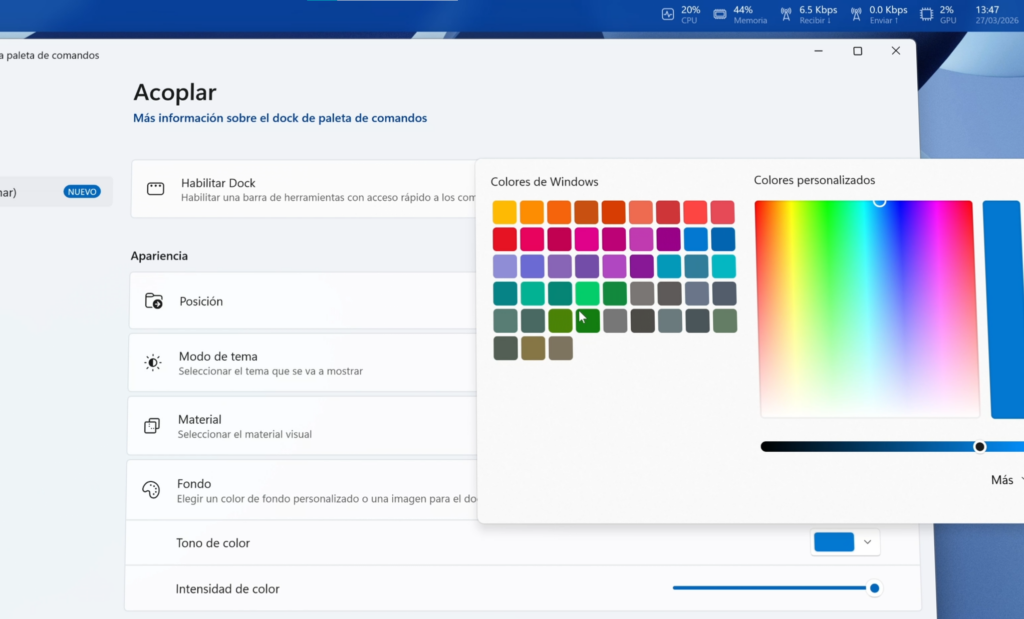
Task: Click the Habilitar Dock toolbar icon
Action: 154,187
